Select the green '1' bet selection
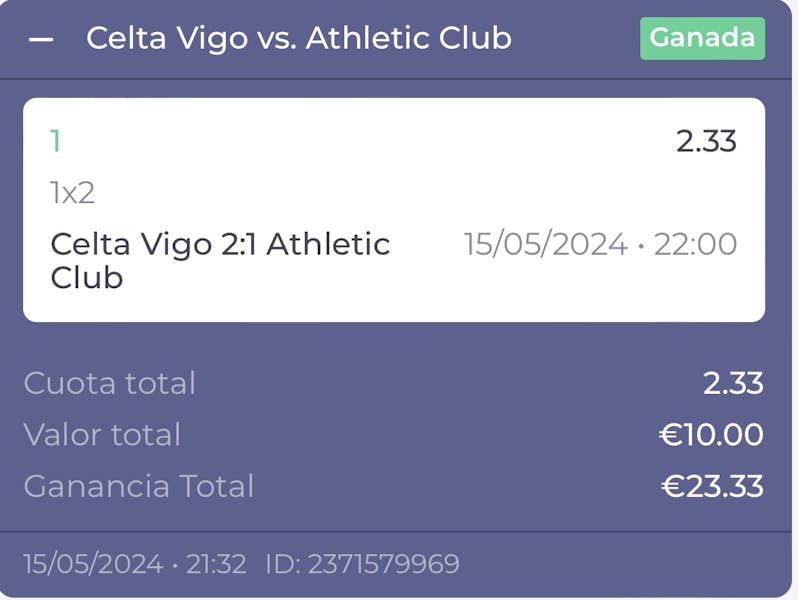Screen dimensions: 798x600 [56, 142]
